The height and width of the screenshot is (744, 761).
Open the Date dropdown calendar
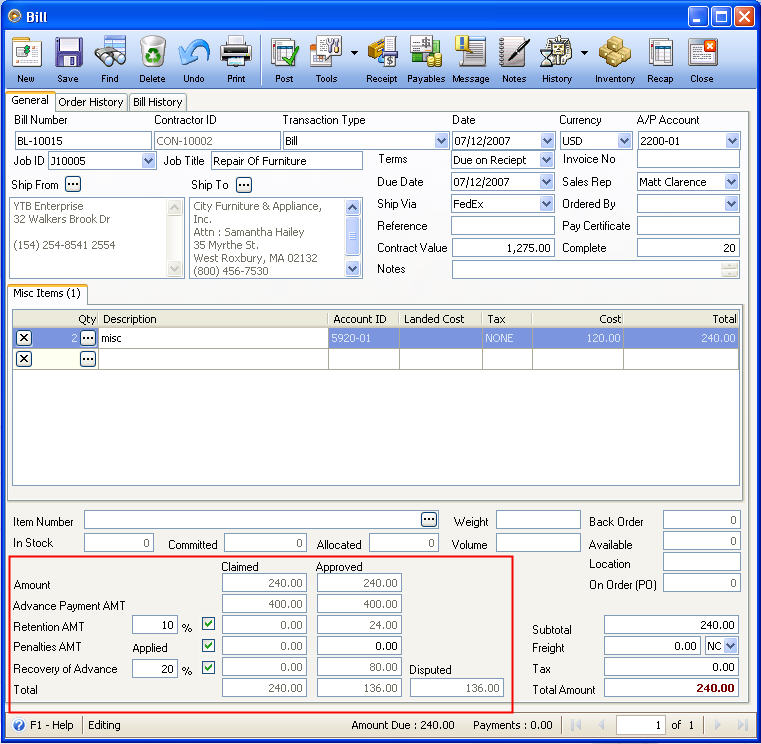(x=547, y=141)
